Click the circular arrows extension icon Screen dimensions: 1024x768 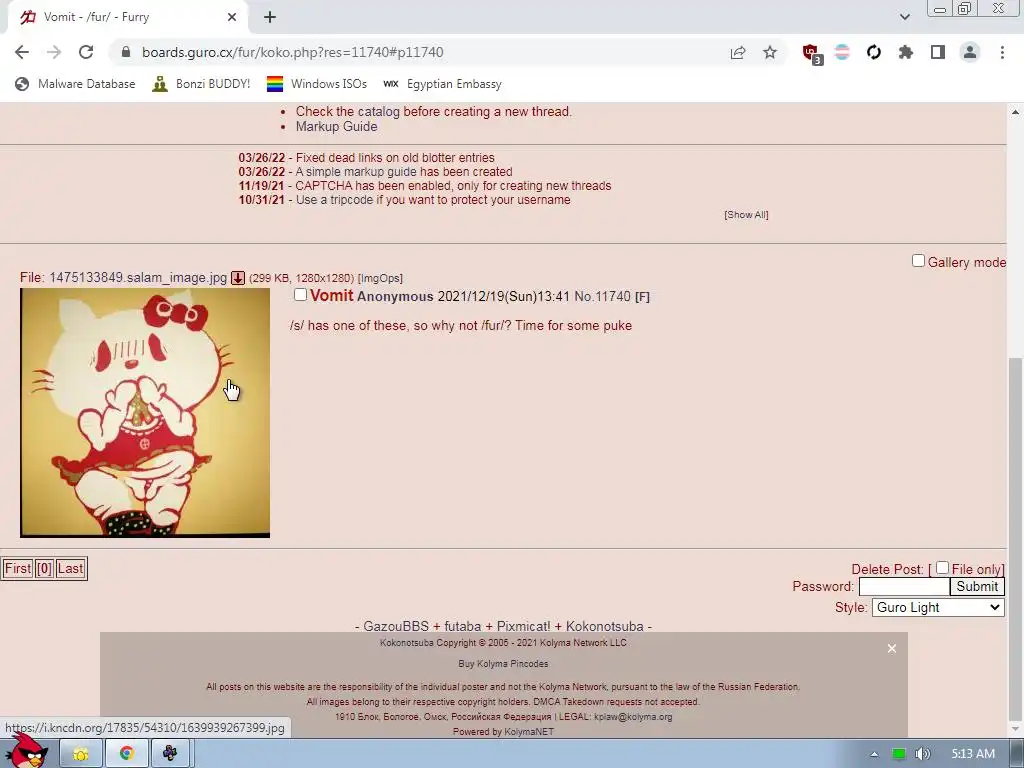(x=874, y=52)
